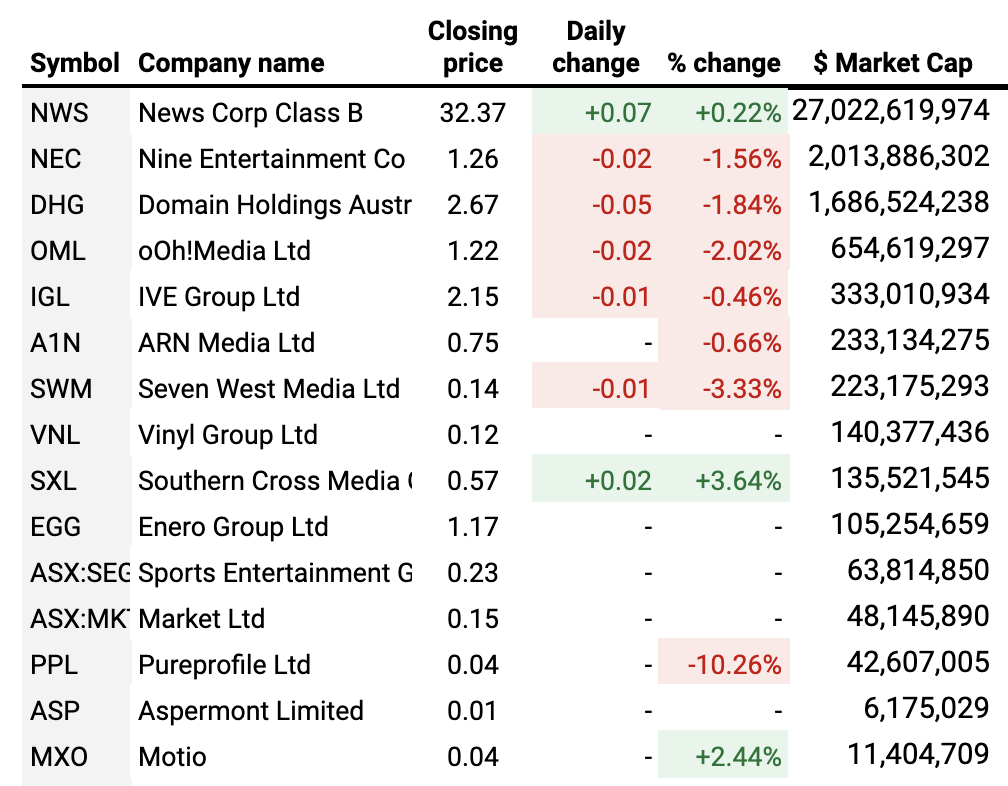Click the Daily change column header
Image resolution: width=1008 pixels, height=786 pixels.
(595, 47)
